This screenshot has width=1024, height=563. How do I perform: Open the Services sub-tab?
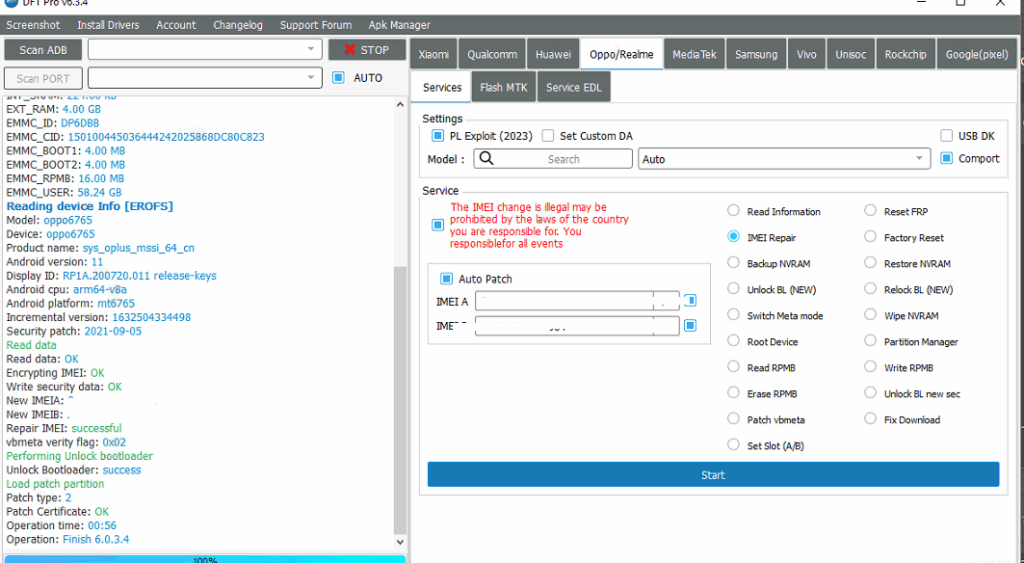[x=441, y=88]
